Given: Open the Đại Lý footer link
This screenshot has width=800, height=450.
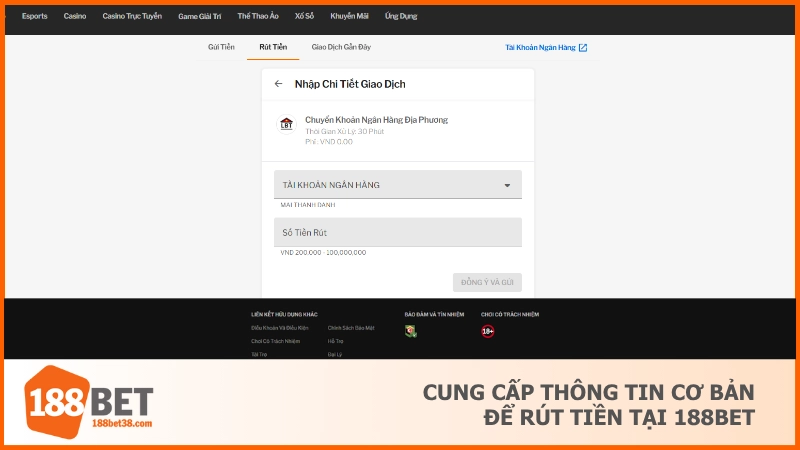Looking at the screenshot, I should pos(335,354).
